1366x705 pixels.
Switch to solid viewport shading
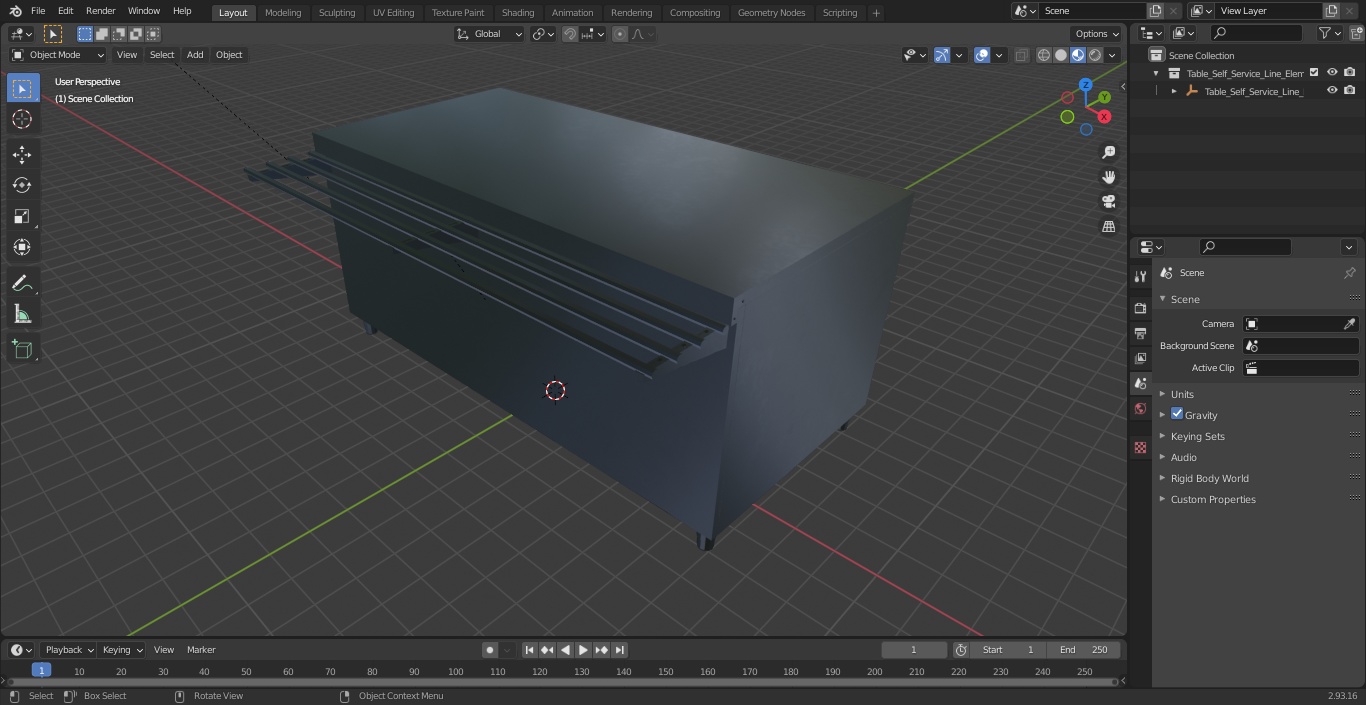click(x=1061, y=55)
